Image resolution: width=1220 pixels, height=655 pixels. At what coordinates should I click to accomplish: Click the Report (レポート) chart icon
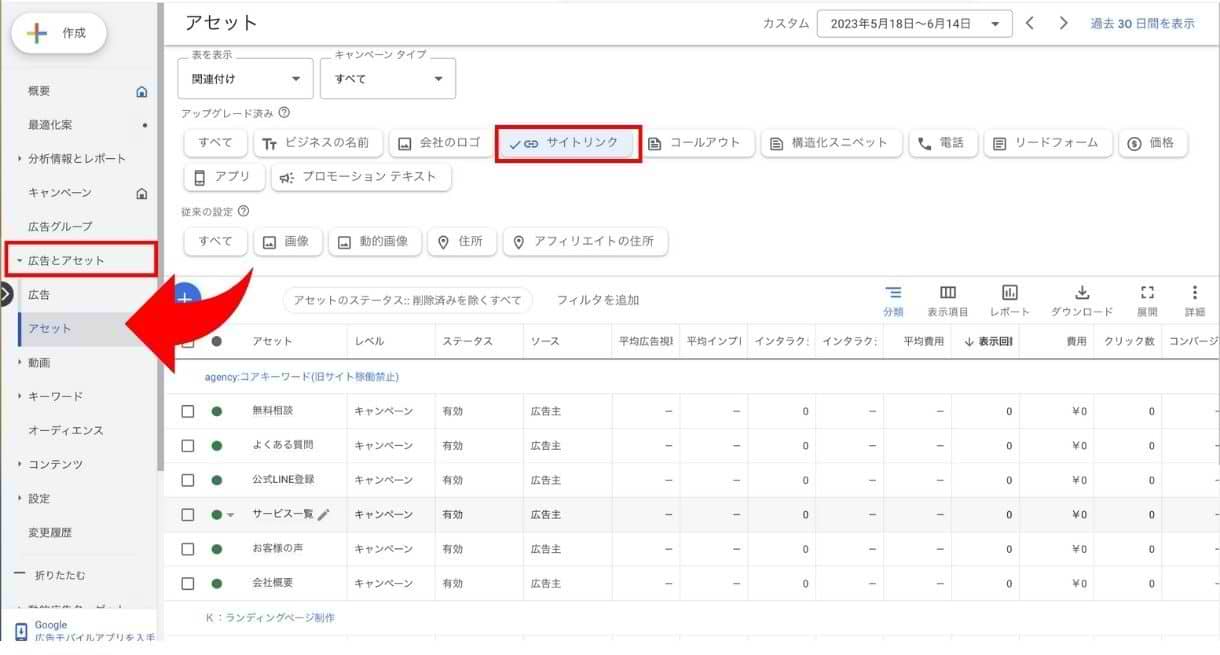(1010, 293)
